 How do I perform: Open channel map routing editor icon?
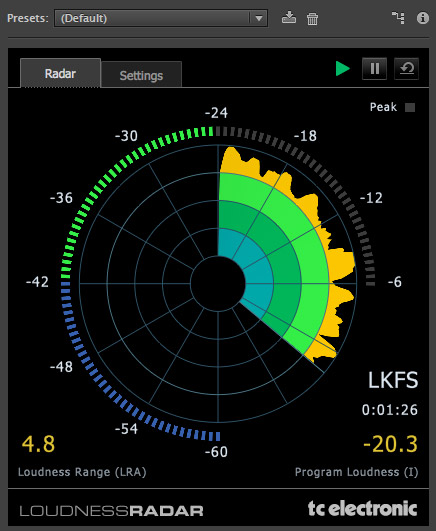click(398, 18)
